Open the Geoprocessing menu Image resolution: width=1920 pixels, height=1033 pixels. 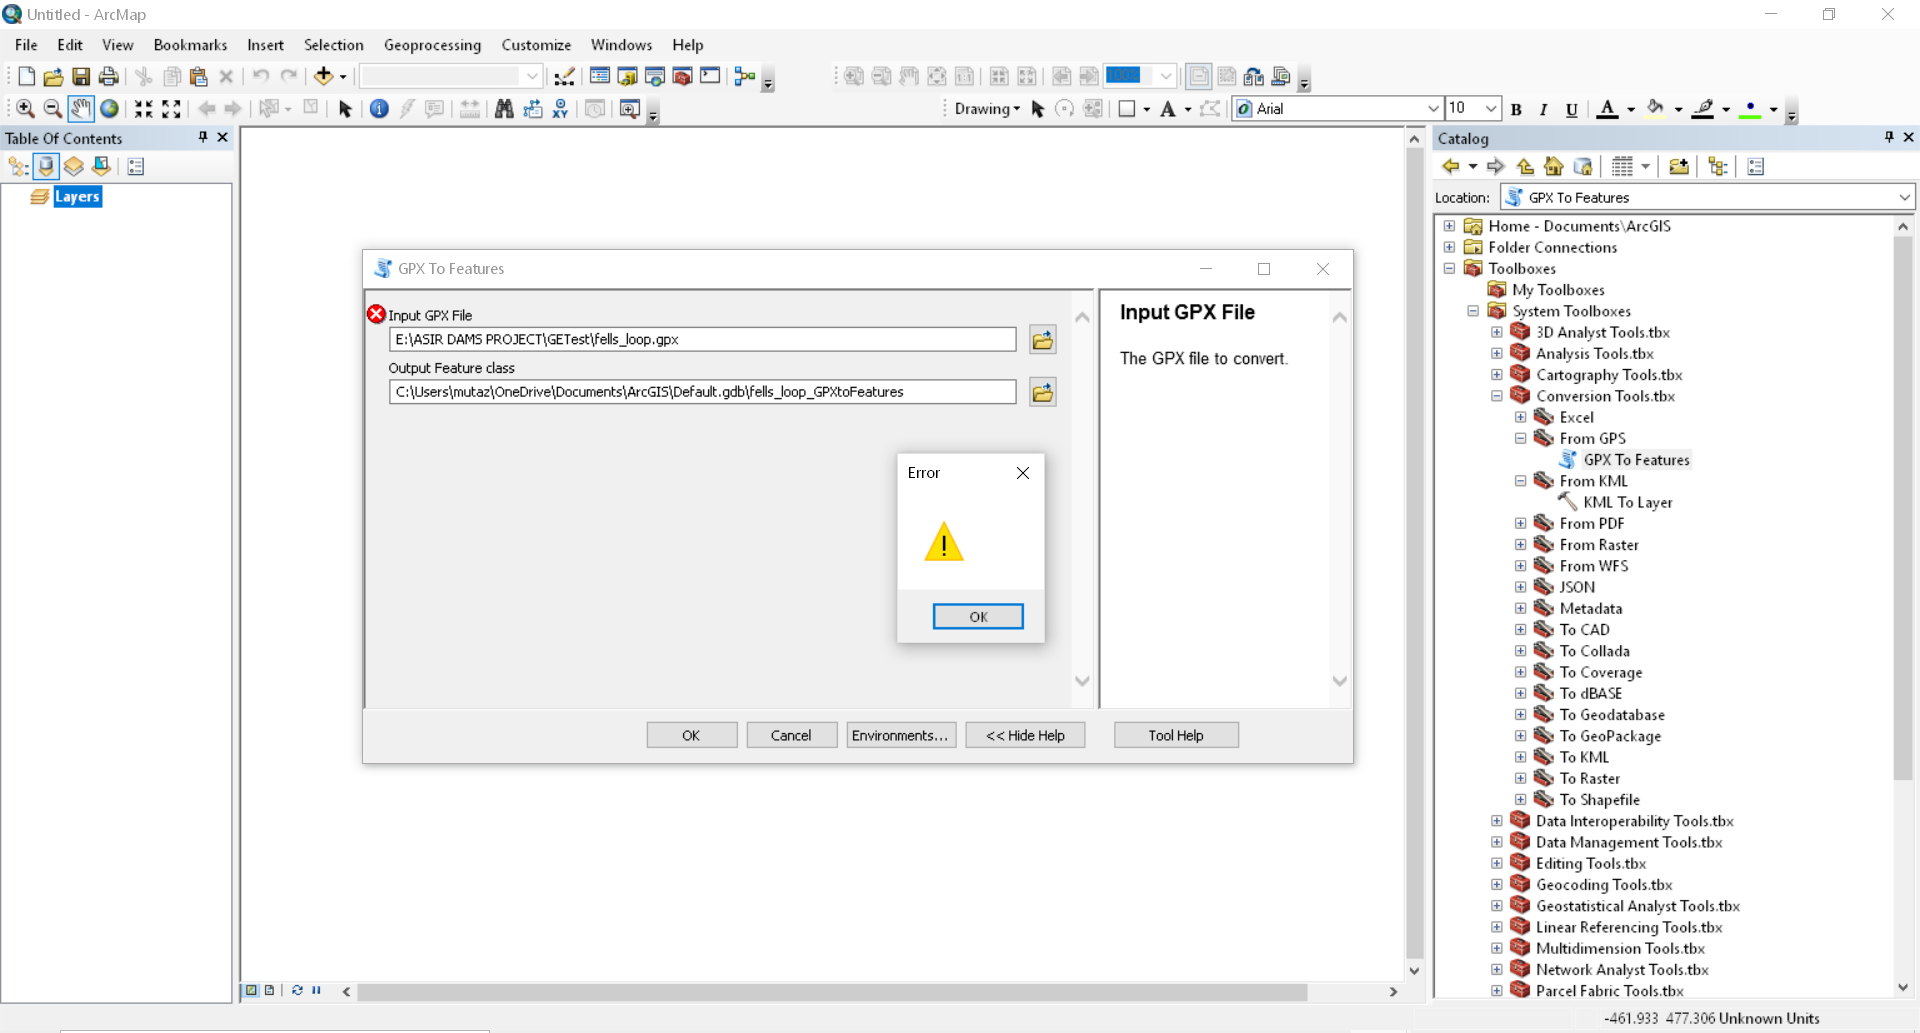pyautogui.click(x=432, y=45)
